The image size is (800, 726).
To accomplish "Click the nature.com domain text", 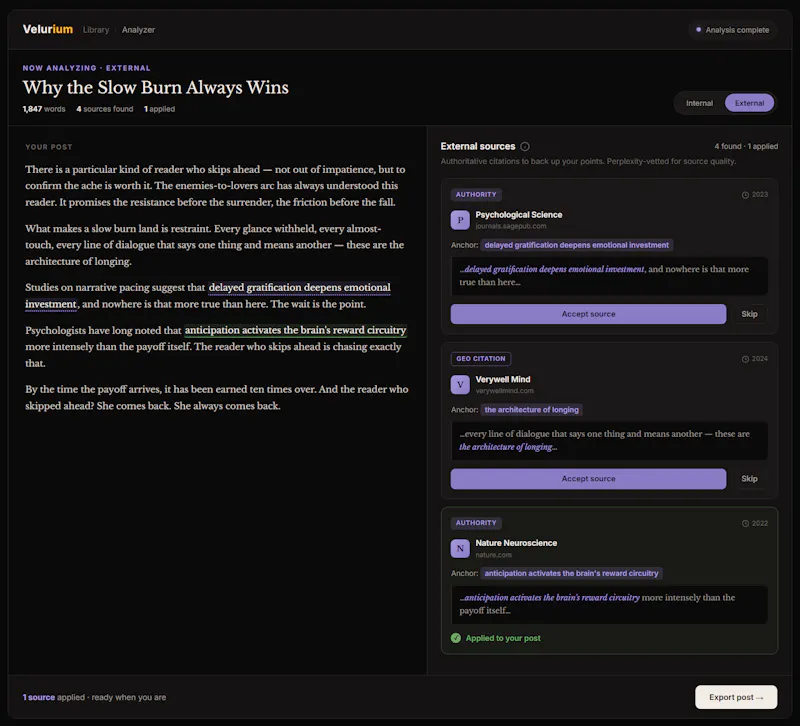I will click(x=493, y=555).
